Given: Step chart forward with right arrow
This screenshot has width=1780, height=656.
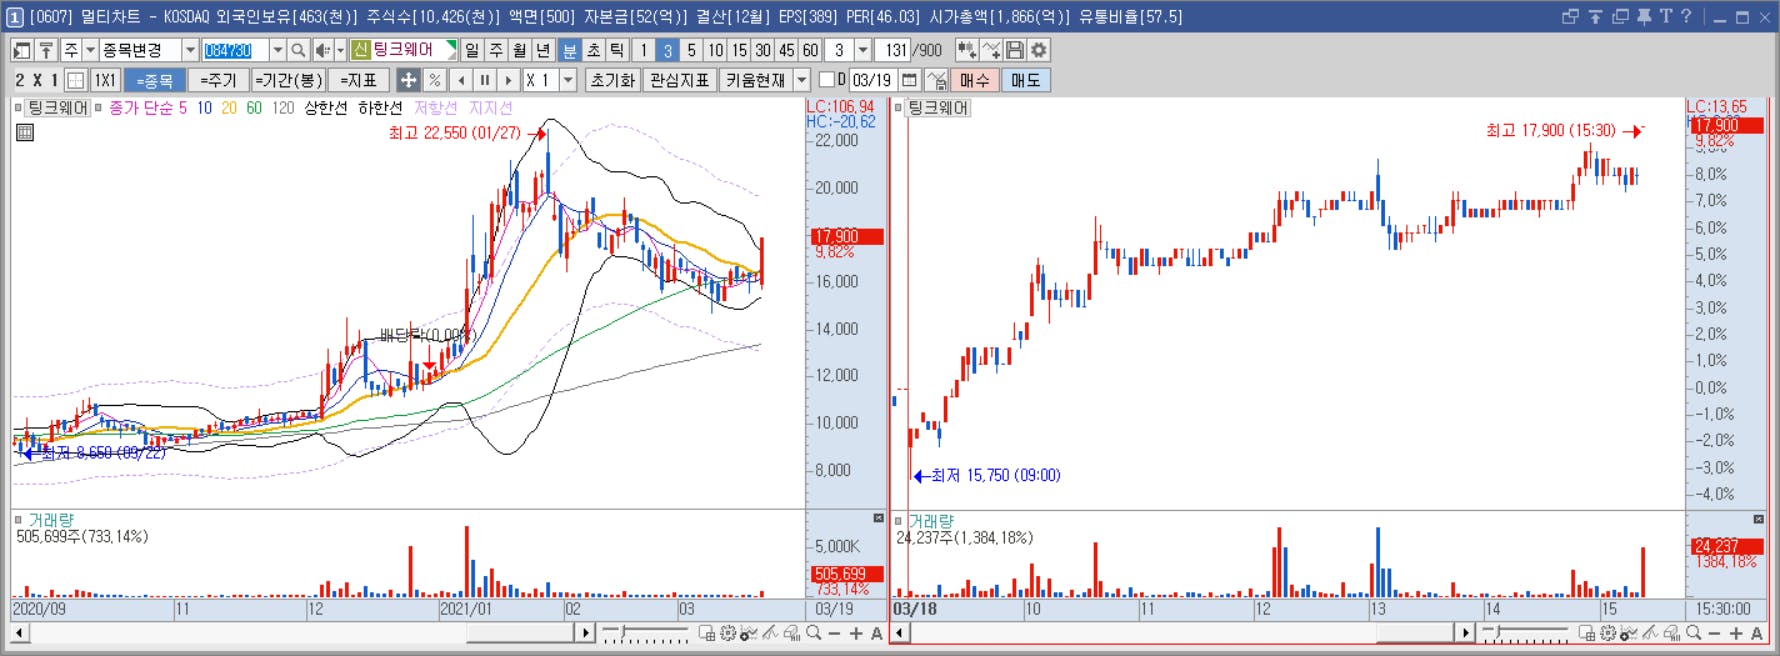Looking at the screenshot, I should pyautogui.click(x=509, y=80).
